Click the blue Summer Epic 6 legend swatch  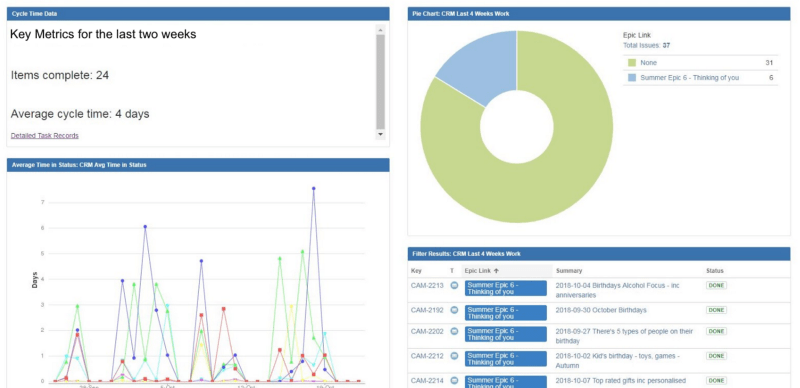[632, 78]
